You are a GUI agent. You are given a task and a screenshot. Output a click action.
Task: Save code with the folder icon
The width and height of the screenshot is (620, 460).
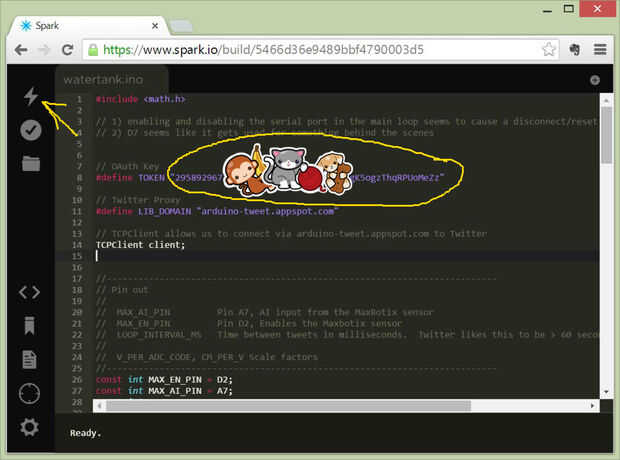[x=31, y=163]
